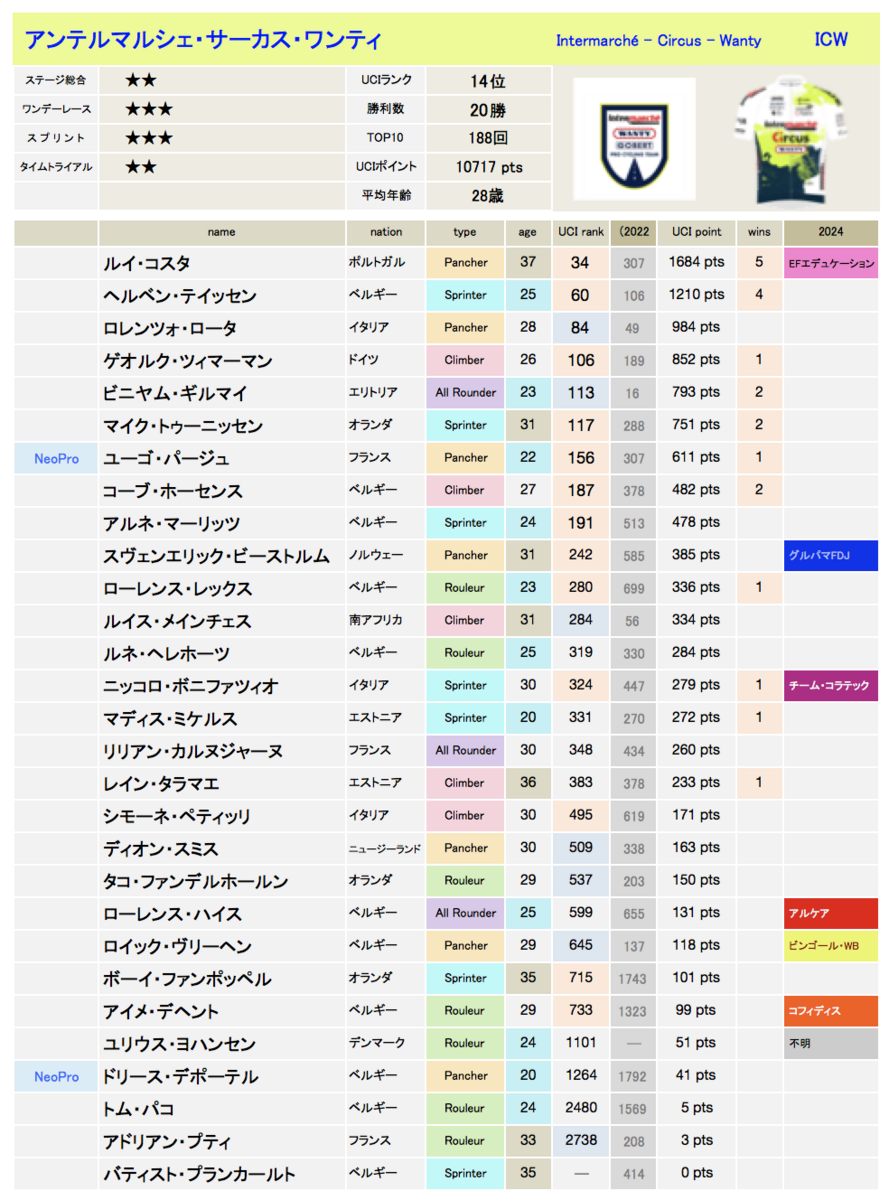Image resolution: width=889 pixels, height=1200 pixels.
Task: Select rider name ヘルベン・テイッセン
Action: [179, 296]
